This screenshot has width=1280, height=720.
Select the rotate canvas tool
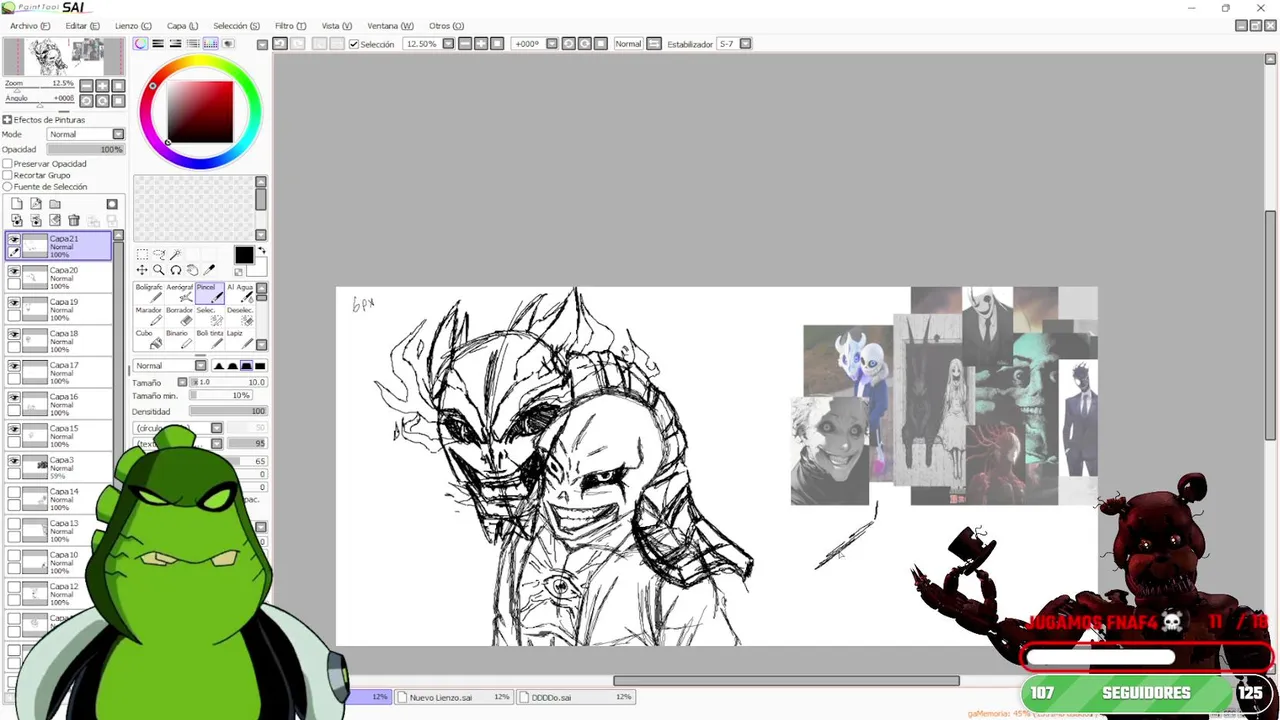pyautogui.click(x=176, y=270)
